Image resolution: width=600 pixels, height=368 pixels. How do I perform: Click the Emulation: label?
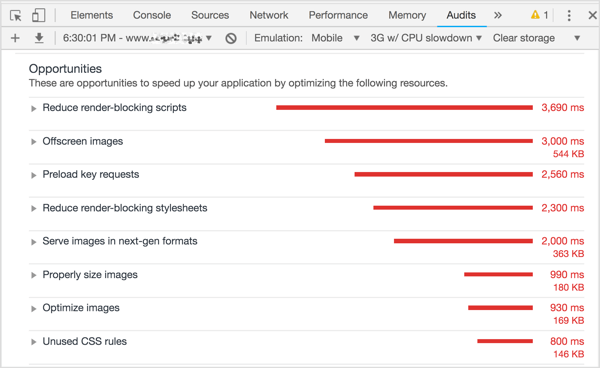(278, 38)
